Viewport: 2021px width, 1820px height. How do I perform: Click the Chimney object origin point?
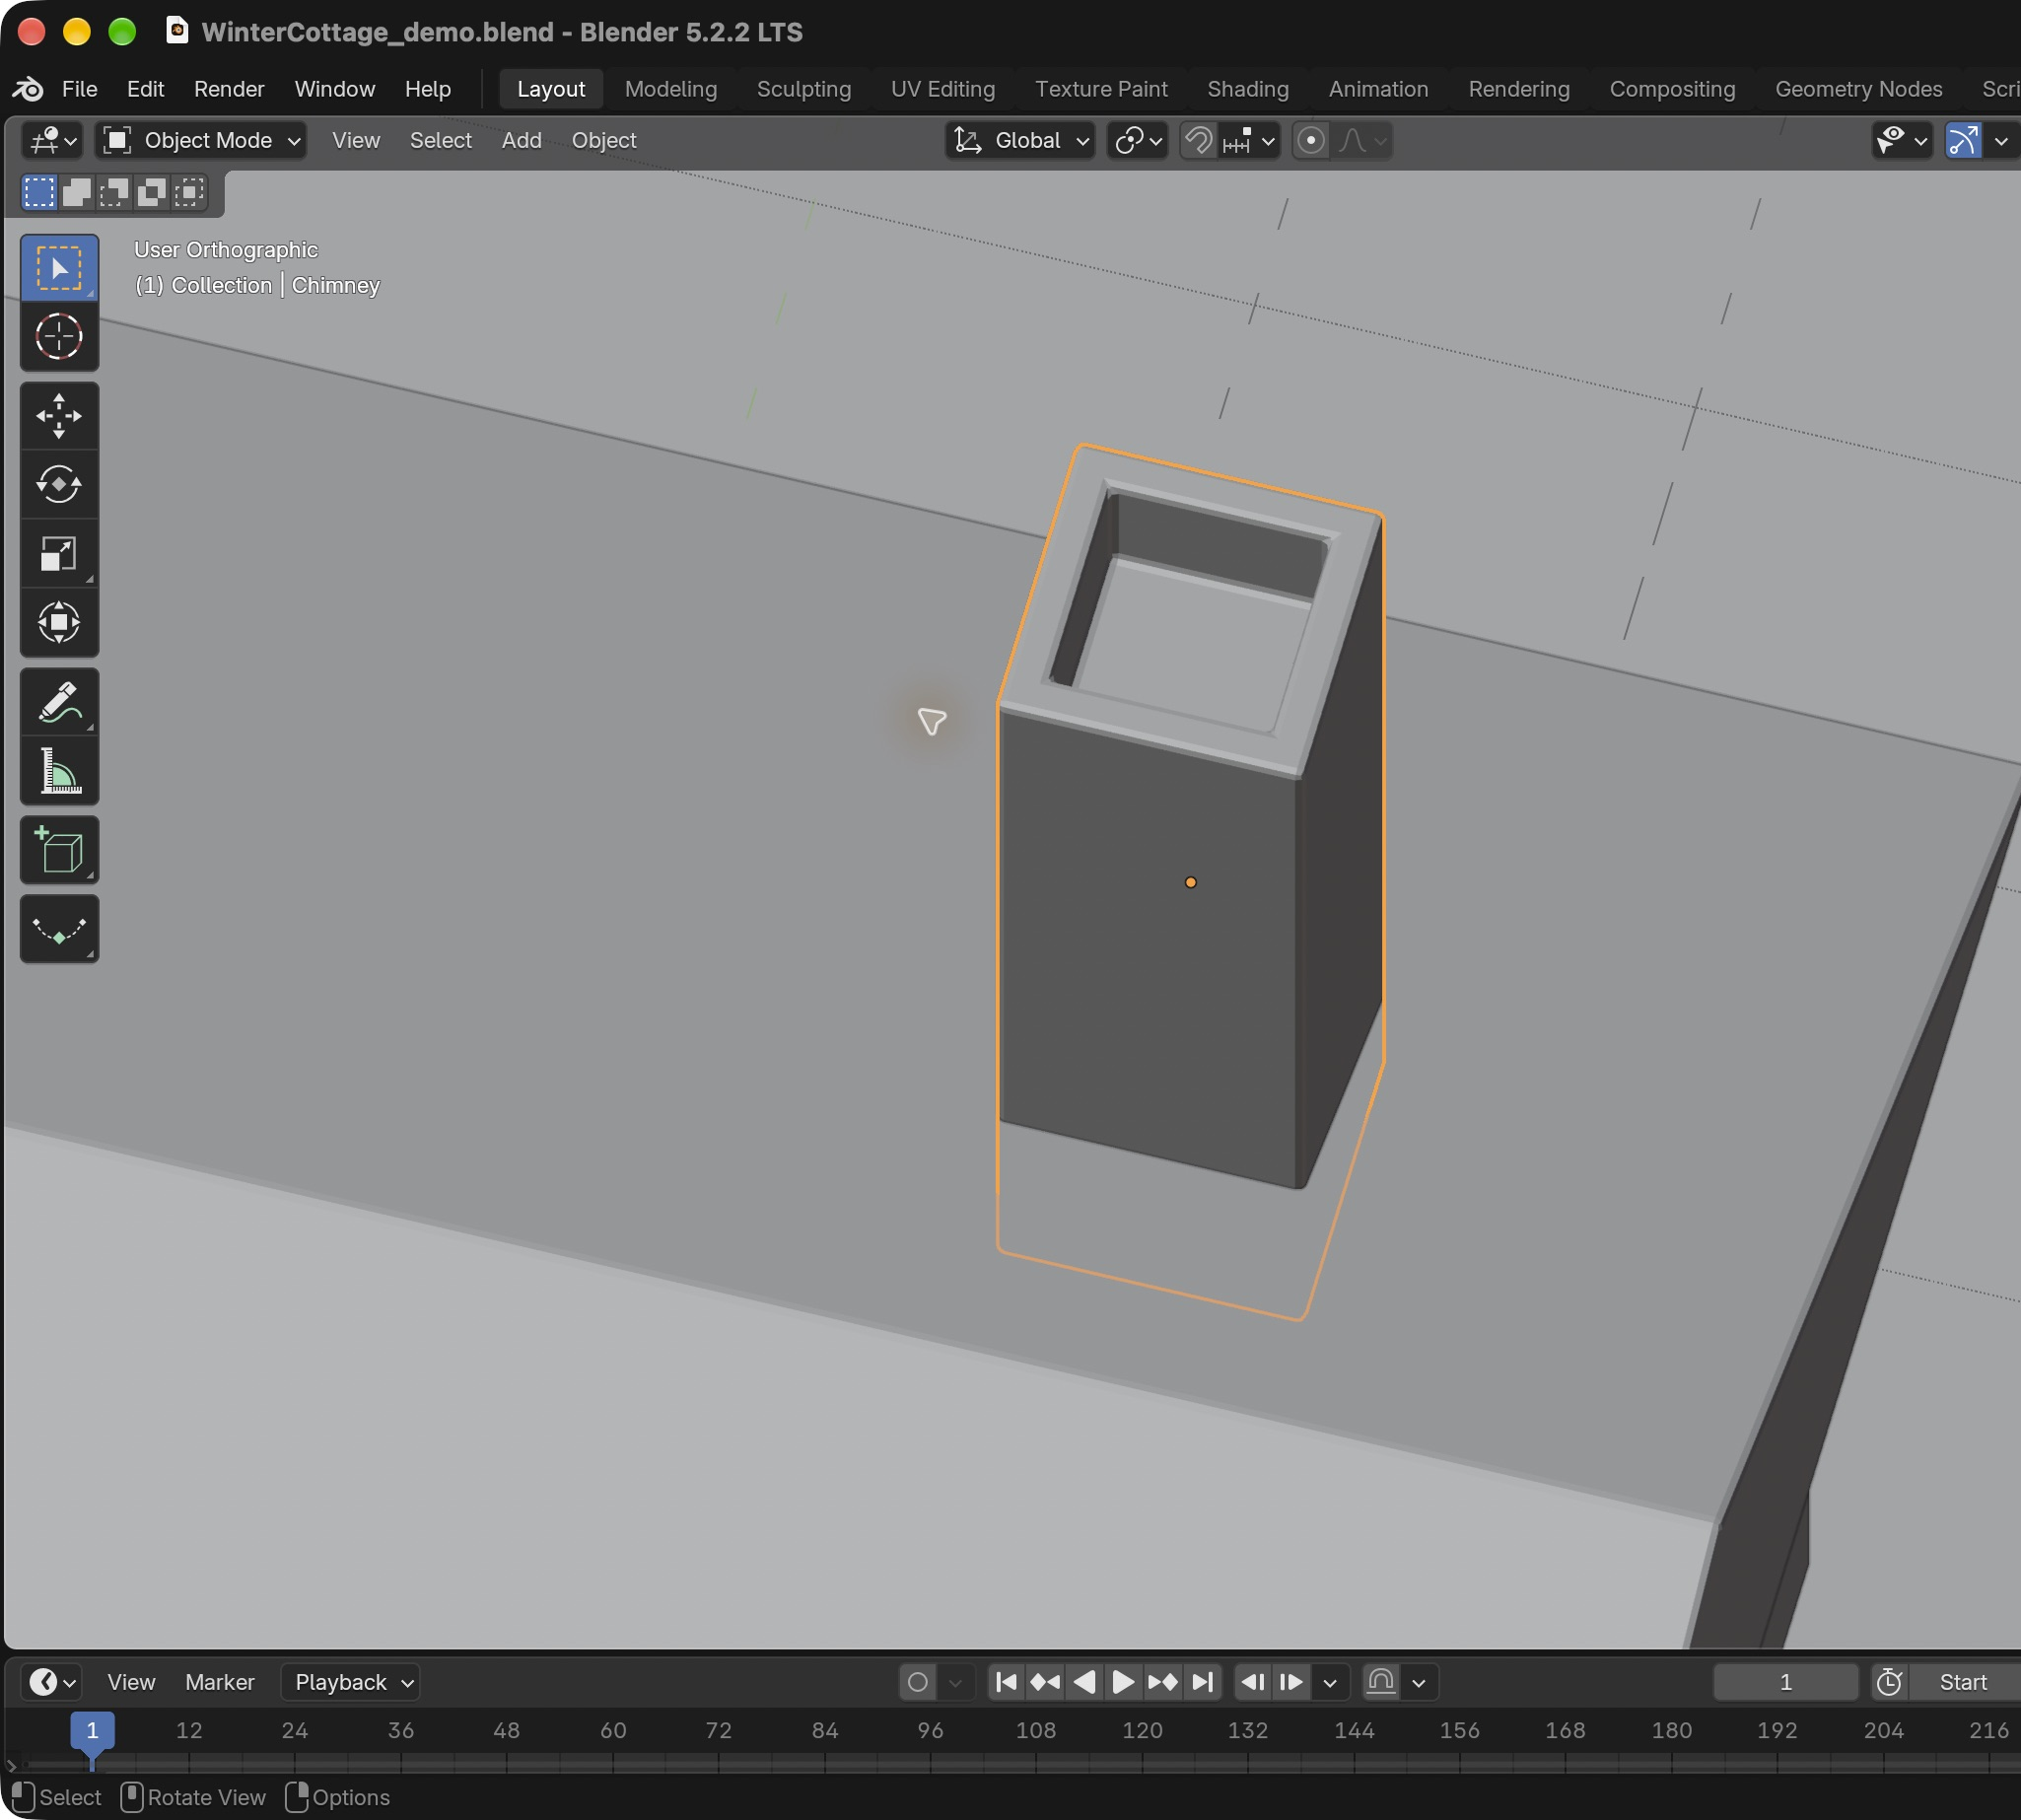(1190, 882)
